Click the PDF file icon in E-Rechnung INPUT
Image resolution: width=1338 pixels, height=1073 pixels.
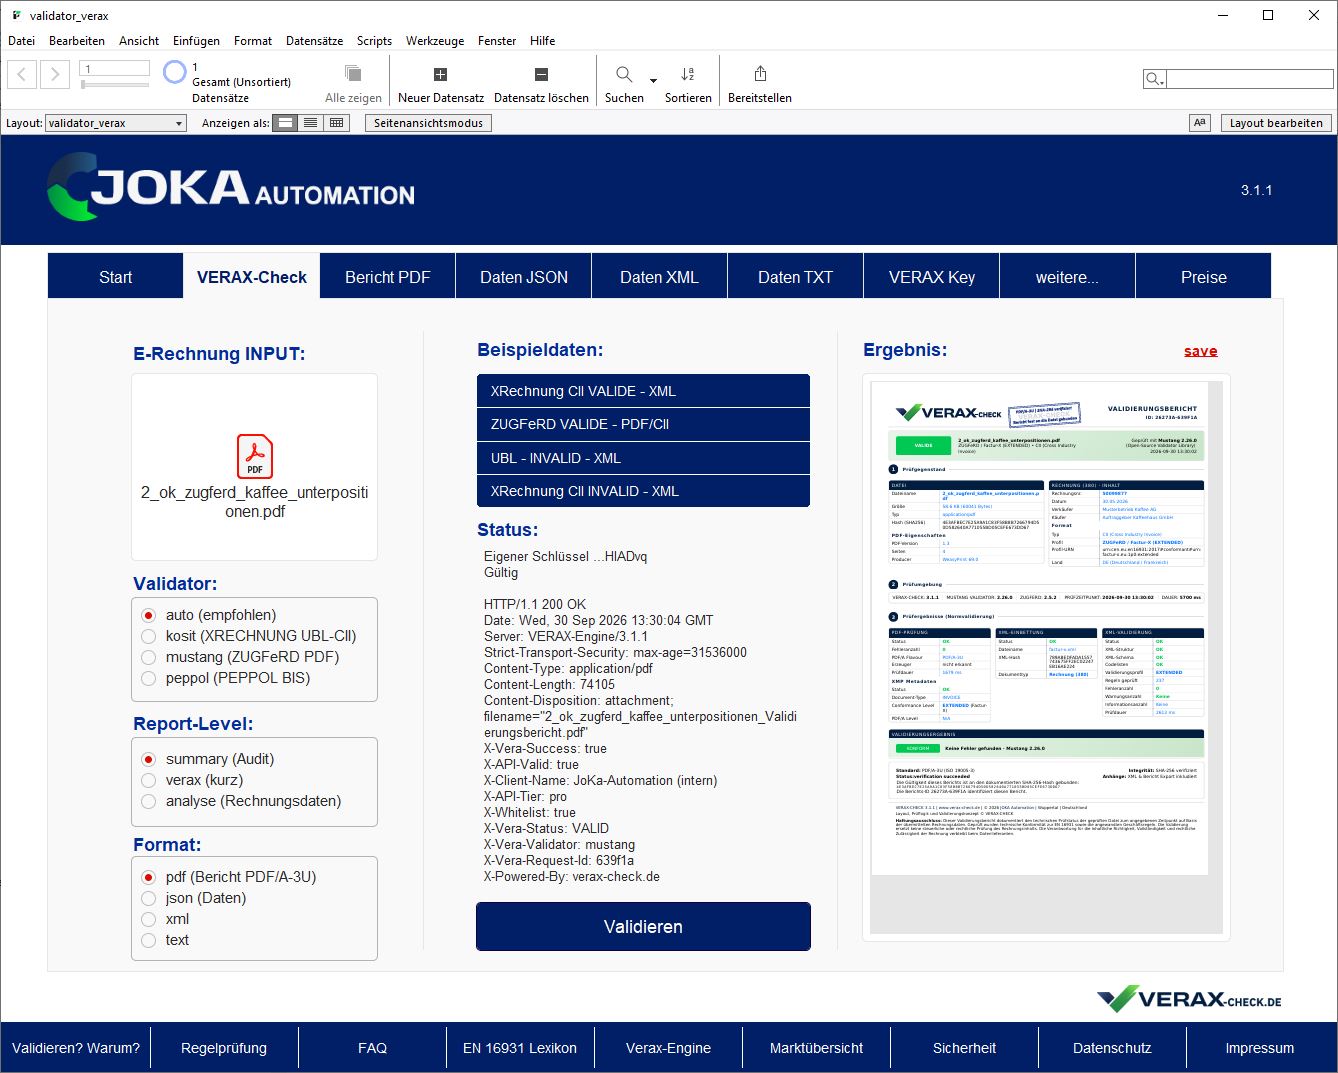point(255,456)
